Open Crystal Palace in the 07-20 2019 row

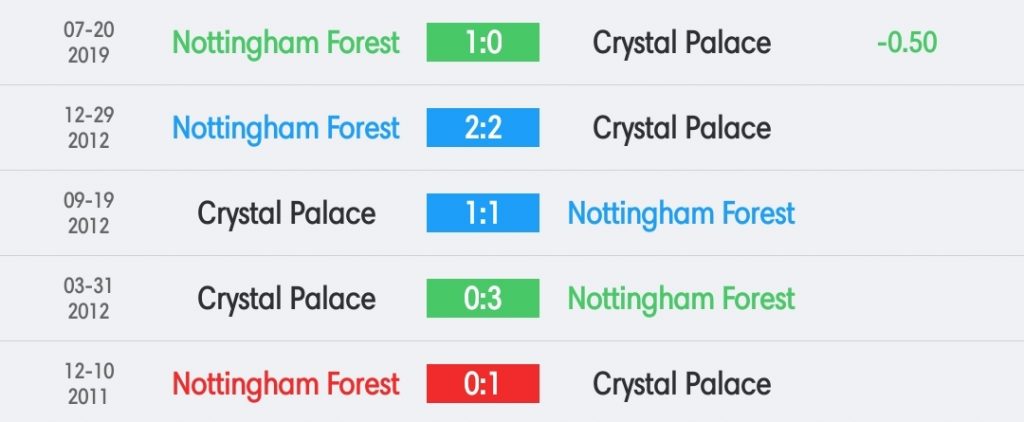pos(682,44)
